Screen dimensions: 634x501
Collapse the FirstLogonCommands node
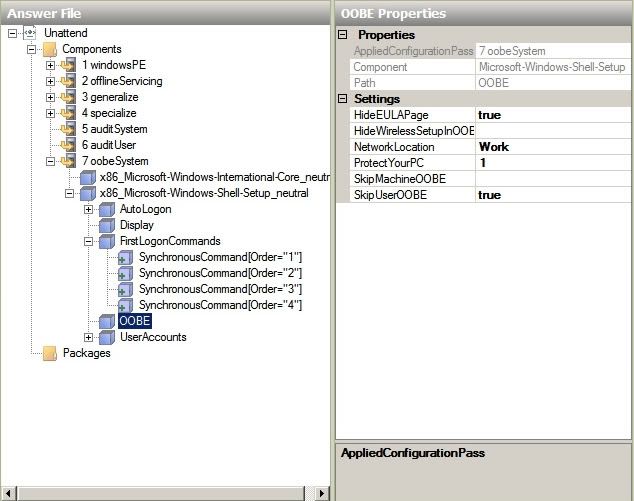[88, 241]
